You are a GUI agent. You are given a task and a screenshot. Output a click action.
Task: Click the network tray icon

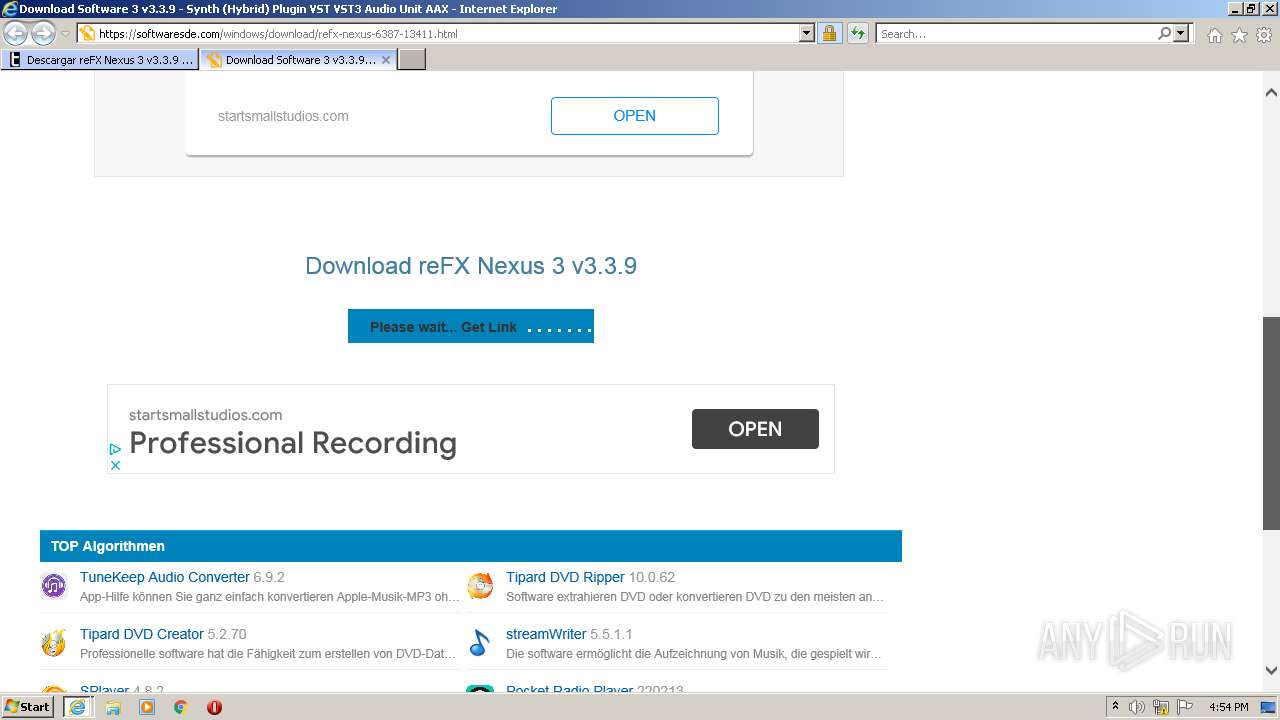click(x=1161, y=707)
